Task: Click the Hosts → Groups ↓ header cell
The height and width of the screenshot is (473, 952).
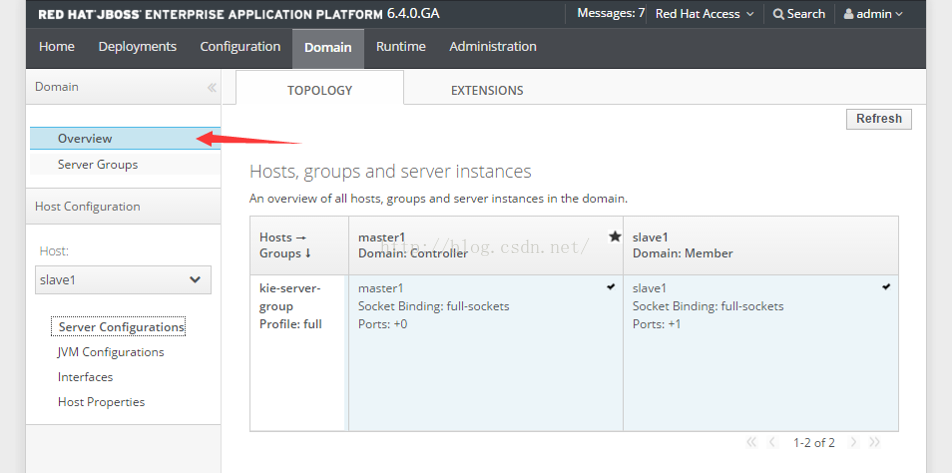Action: coord(299,245)
